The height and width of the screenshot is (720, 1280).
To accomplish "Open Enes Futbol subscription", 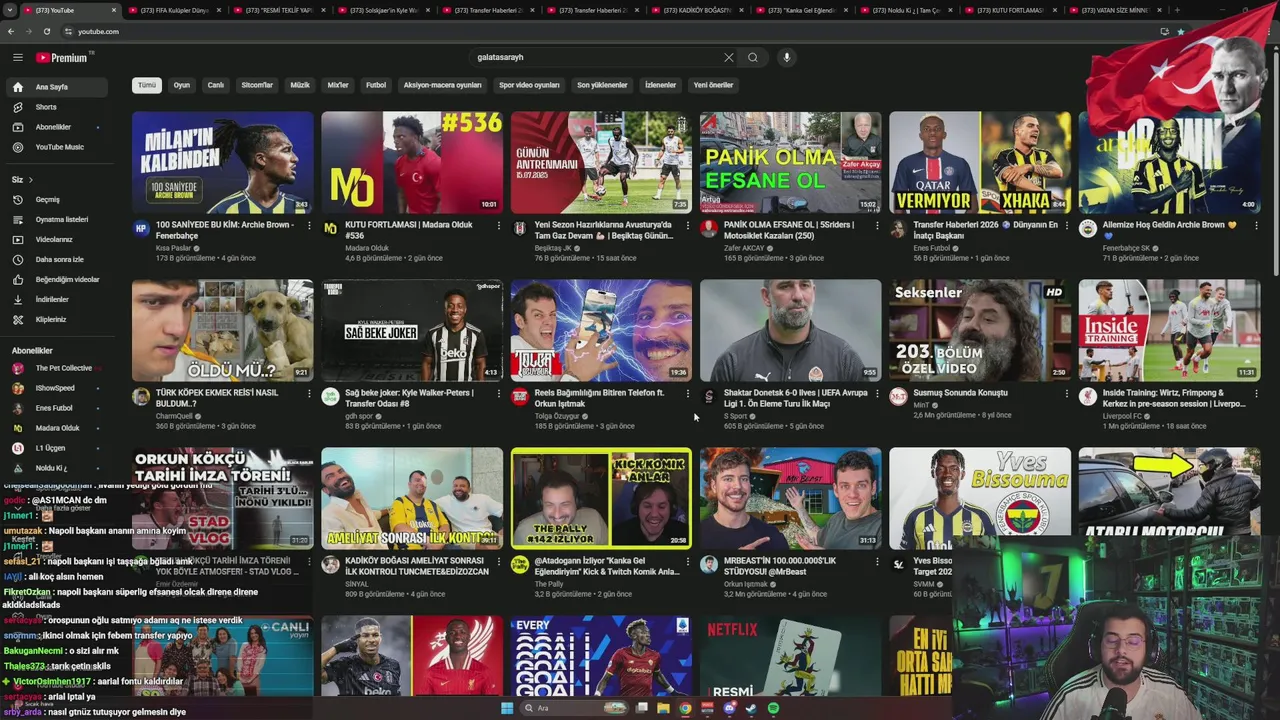I will tap(56, 408).
